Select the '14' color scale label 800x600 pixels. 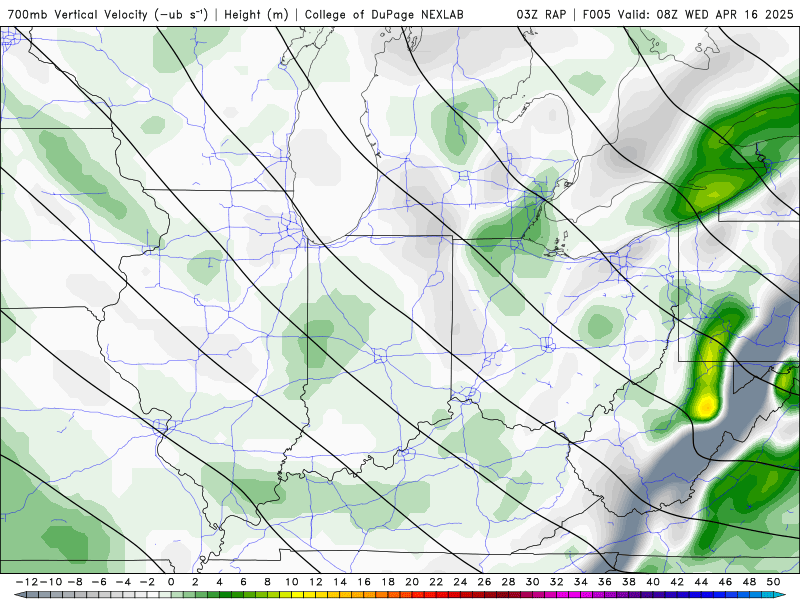coord(340,582)
